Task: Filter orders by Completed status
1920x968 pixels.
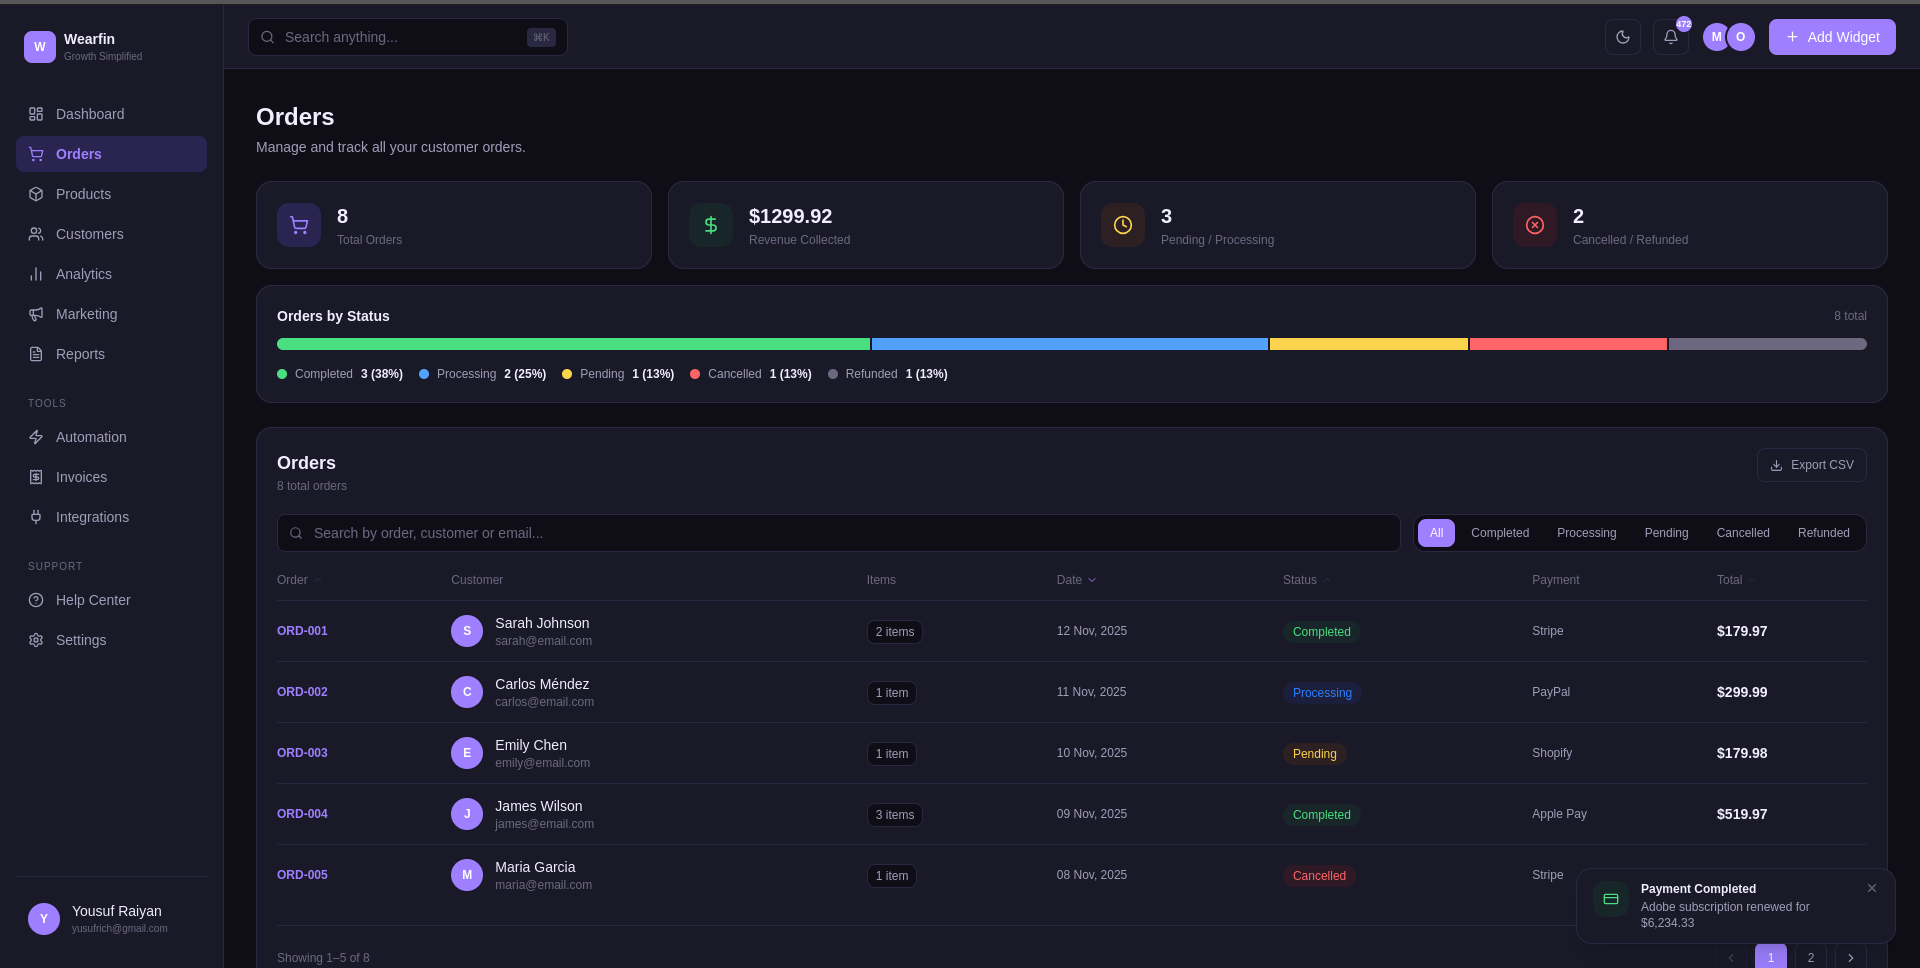Action: (1499, 533)
